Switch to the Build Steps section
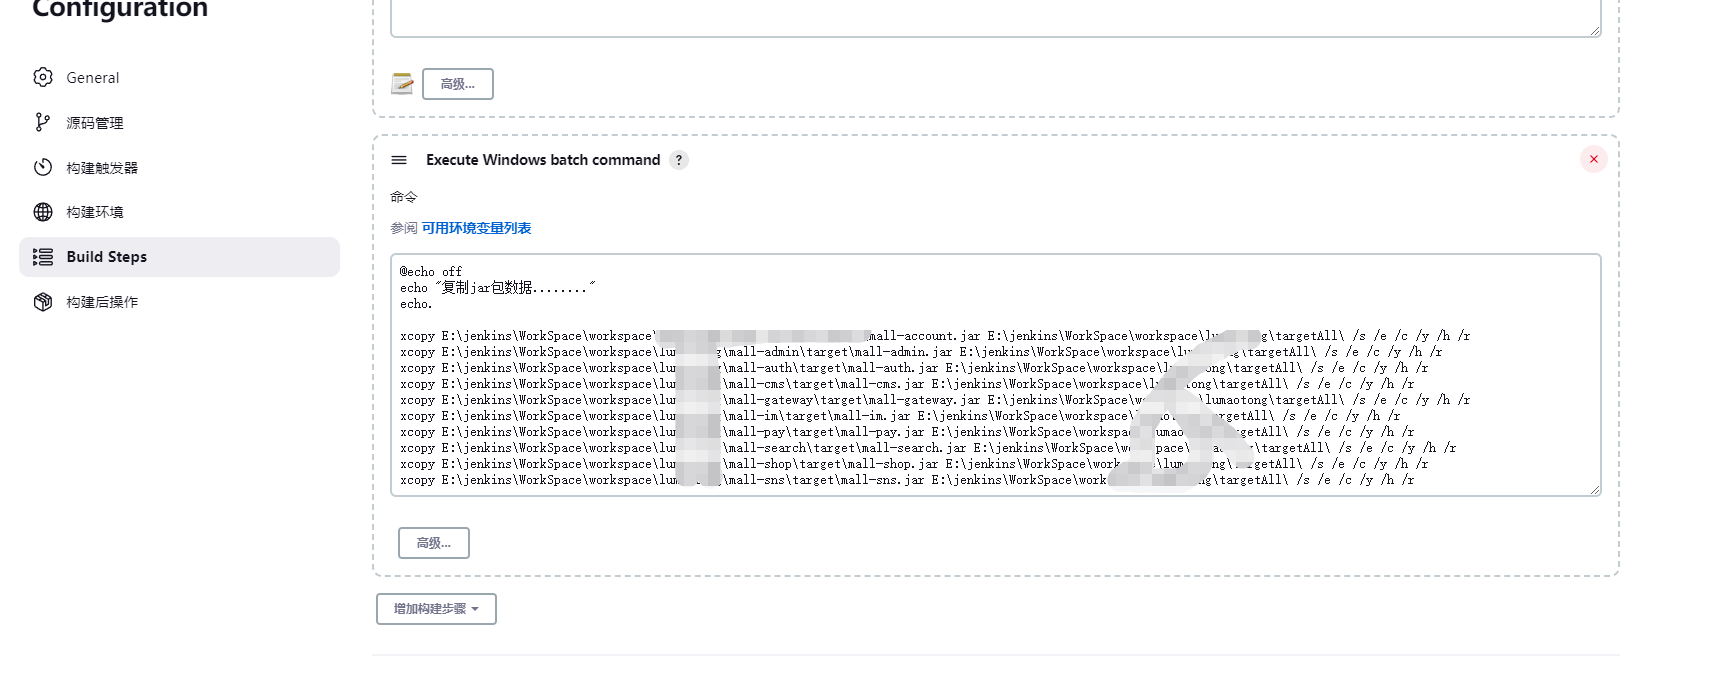This screenshot has height=688, width=1724. tap(106, 257)
